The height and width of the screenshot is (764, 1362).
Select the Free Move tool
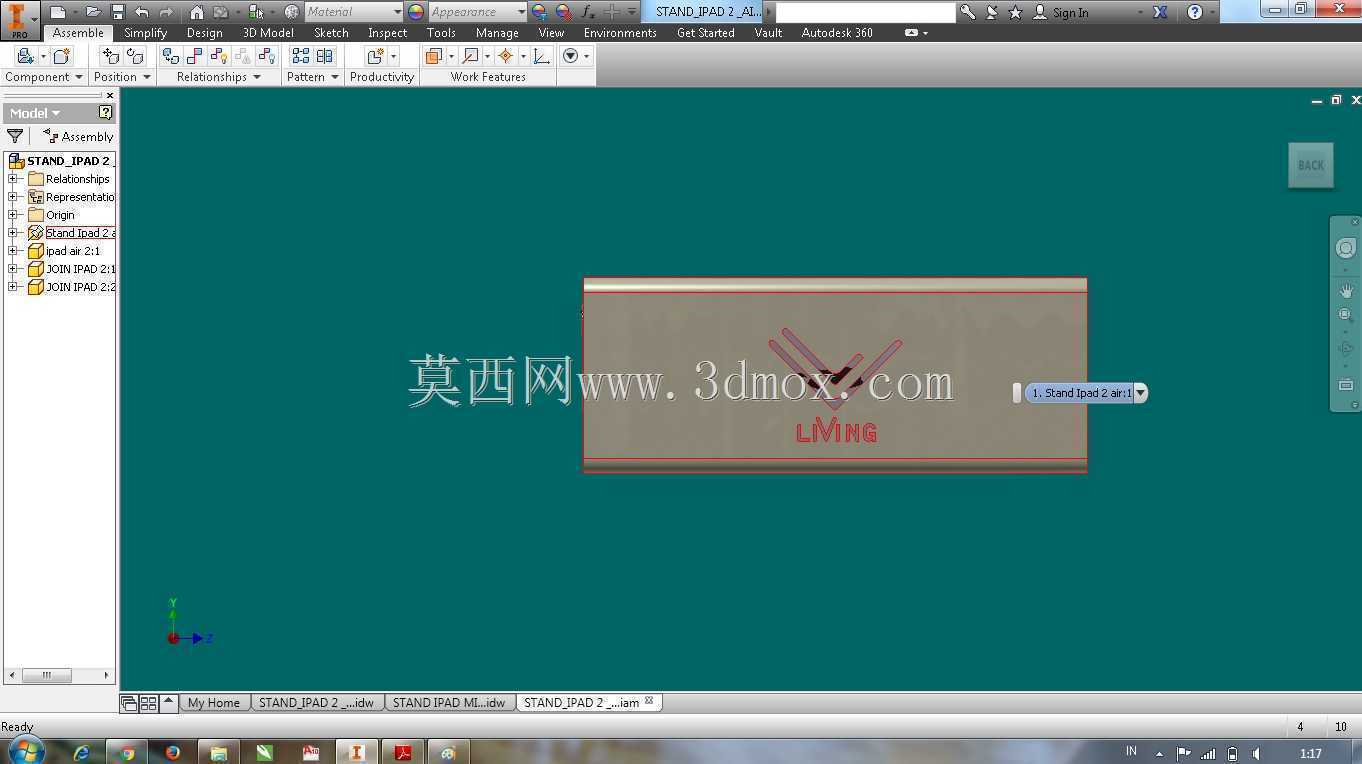click(x=111, y=56)
